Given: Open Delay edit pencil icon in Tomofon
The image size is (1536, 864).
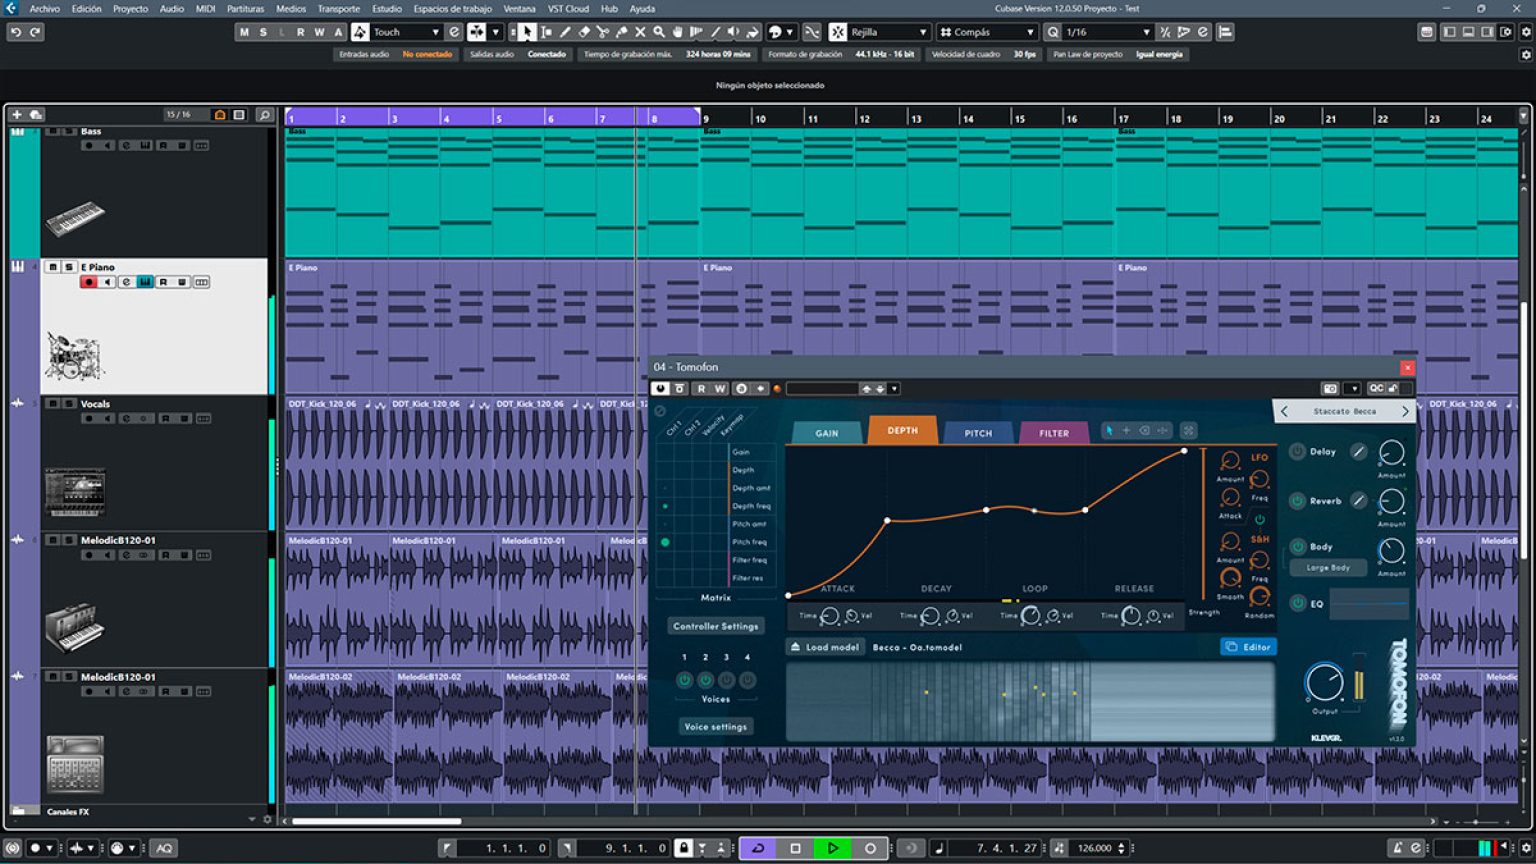Looking at the screenshot, I should (1358, 452).
